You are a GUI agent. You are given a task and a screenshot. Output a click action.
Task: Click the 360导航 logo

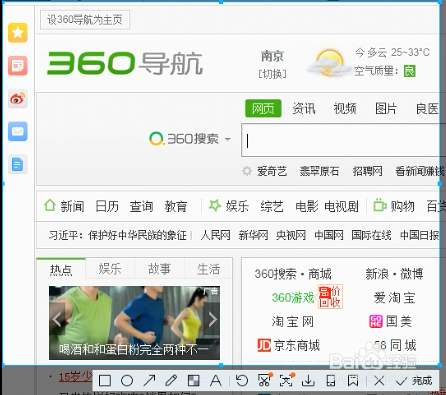click(x=125, y=63)
